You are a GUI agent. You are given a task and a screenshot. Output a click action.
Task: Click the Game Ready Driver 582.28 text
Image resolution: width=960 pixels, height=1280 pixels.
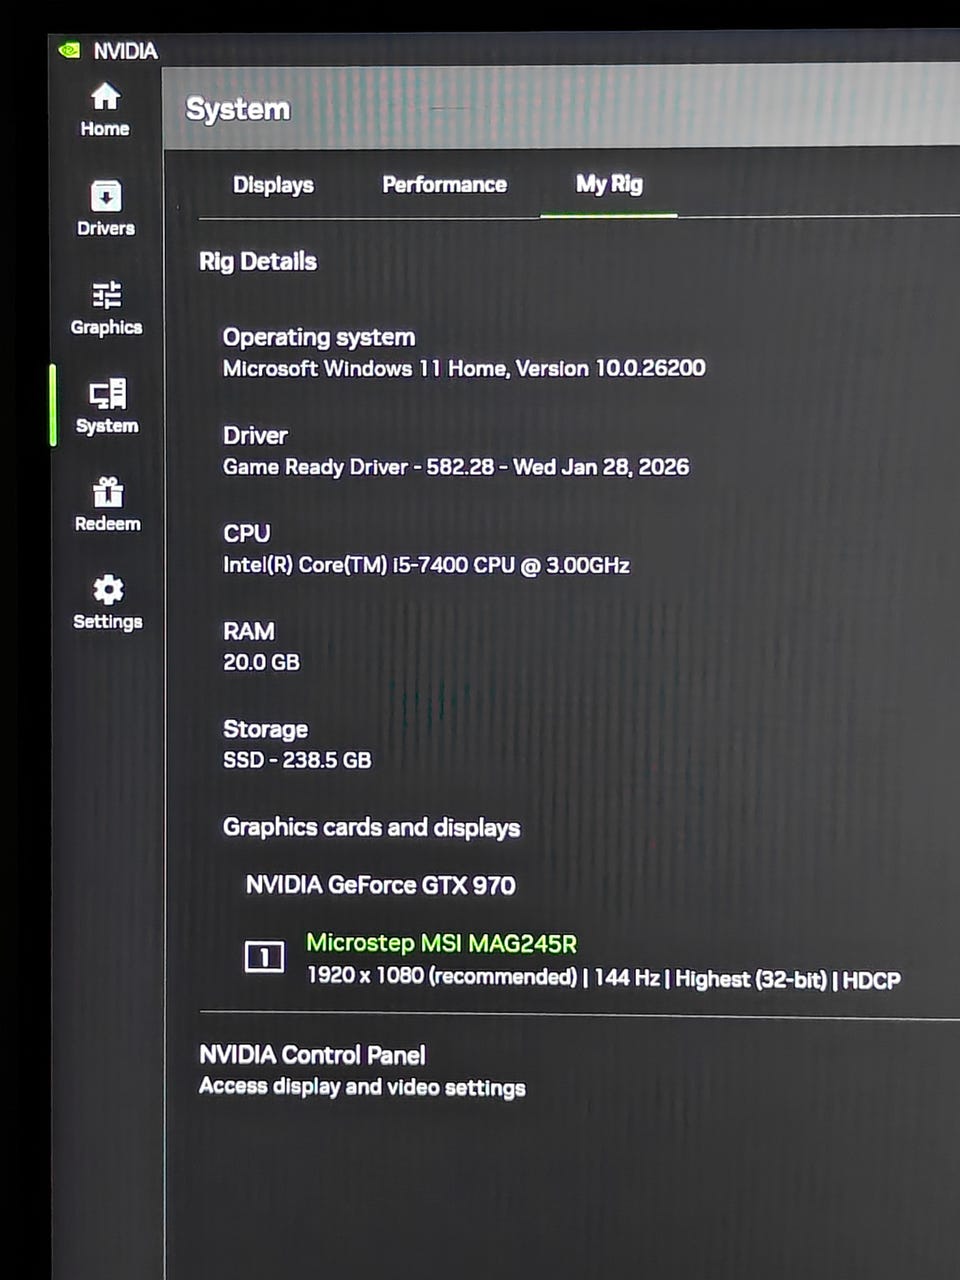(456, 467)
